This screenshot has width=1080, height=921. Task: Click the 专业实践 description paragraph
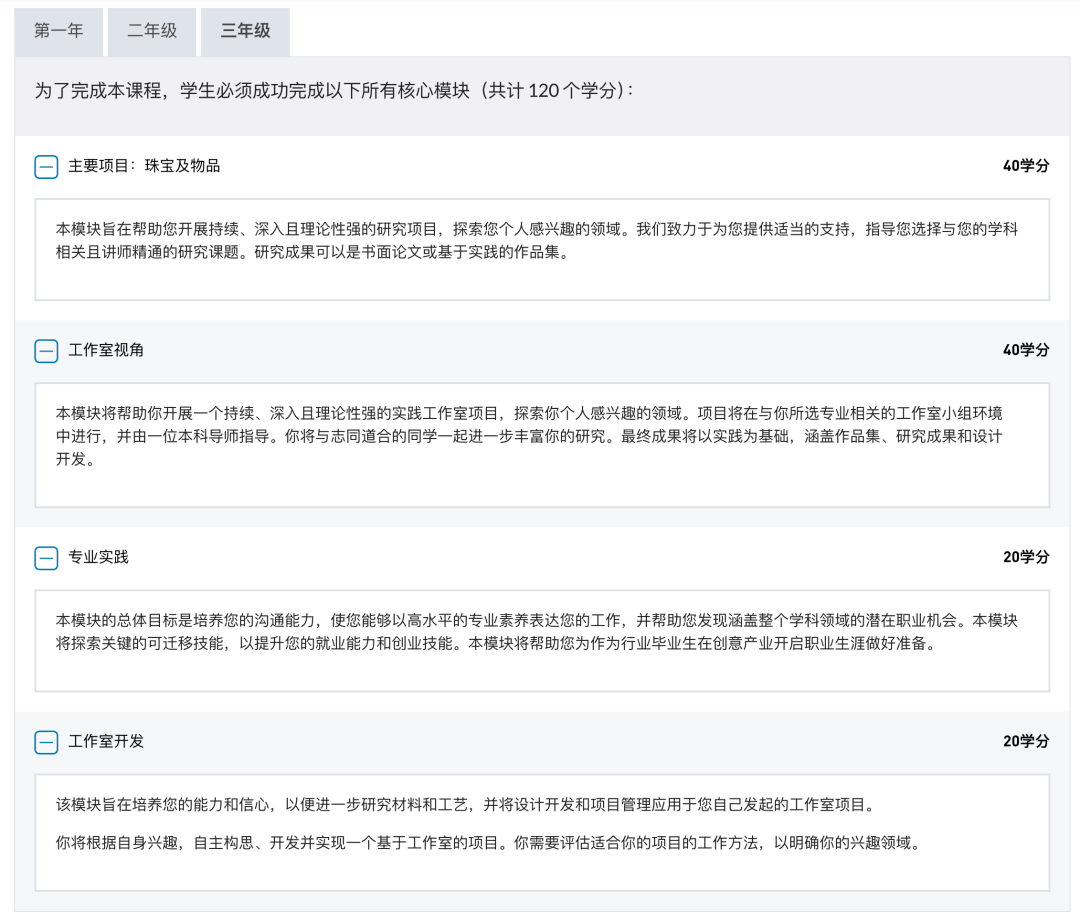541,633
